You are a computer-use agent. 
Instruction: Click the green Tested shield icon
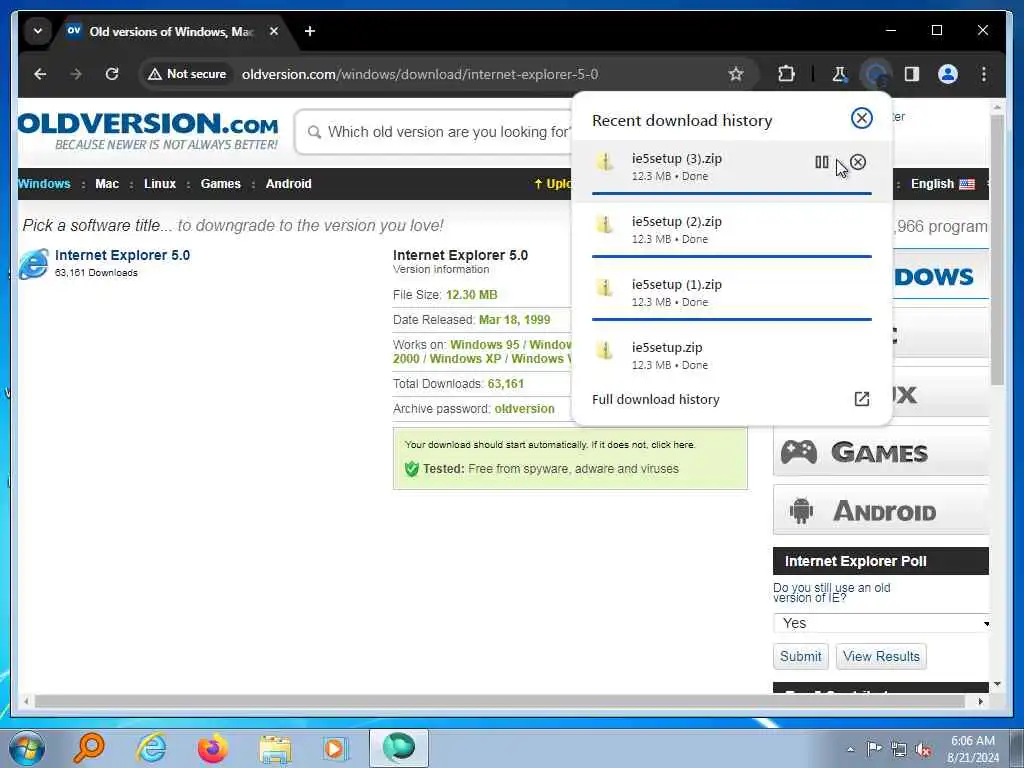[x=411, y=468]
